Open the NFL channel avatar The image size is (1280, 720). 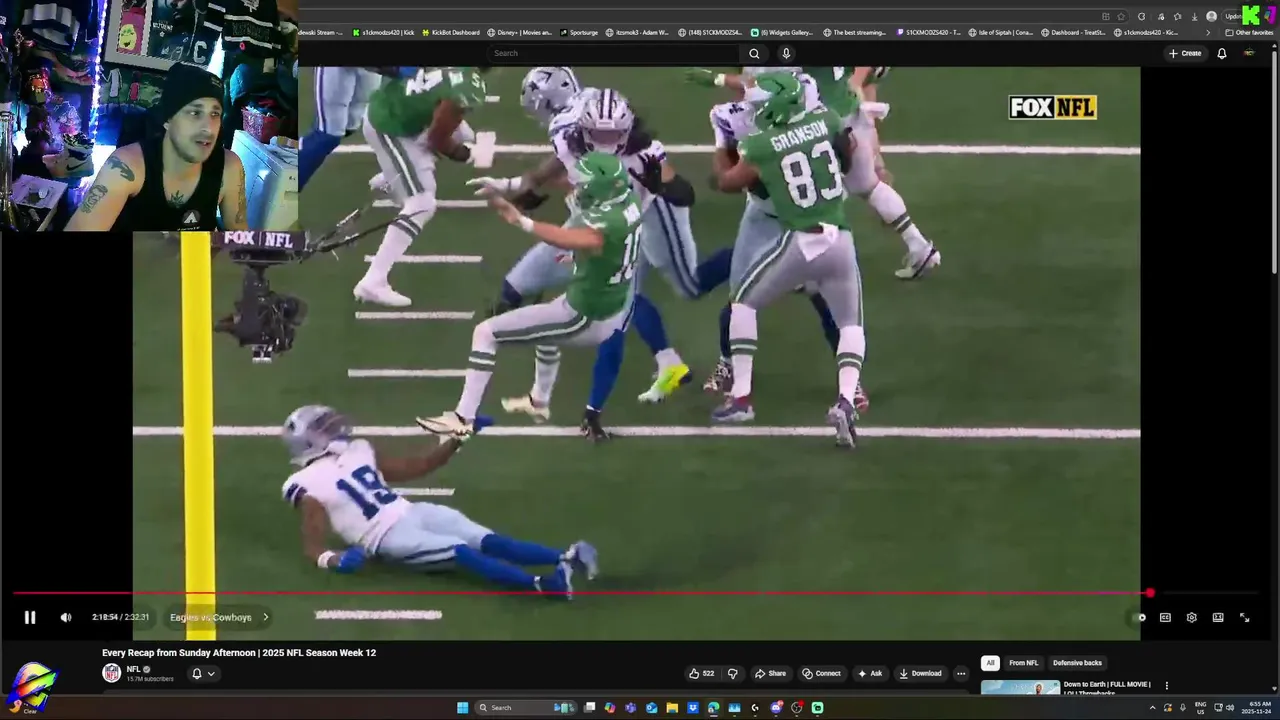point(112,673)
